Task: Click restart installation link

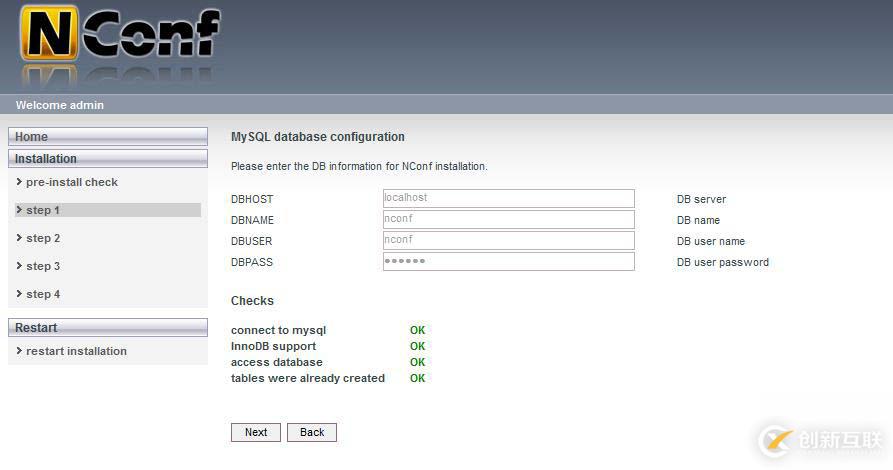Action: (x=76, y=352)
